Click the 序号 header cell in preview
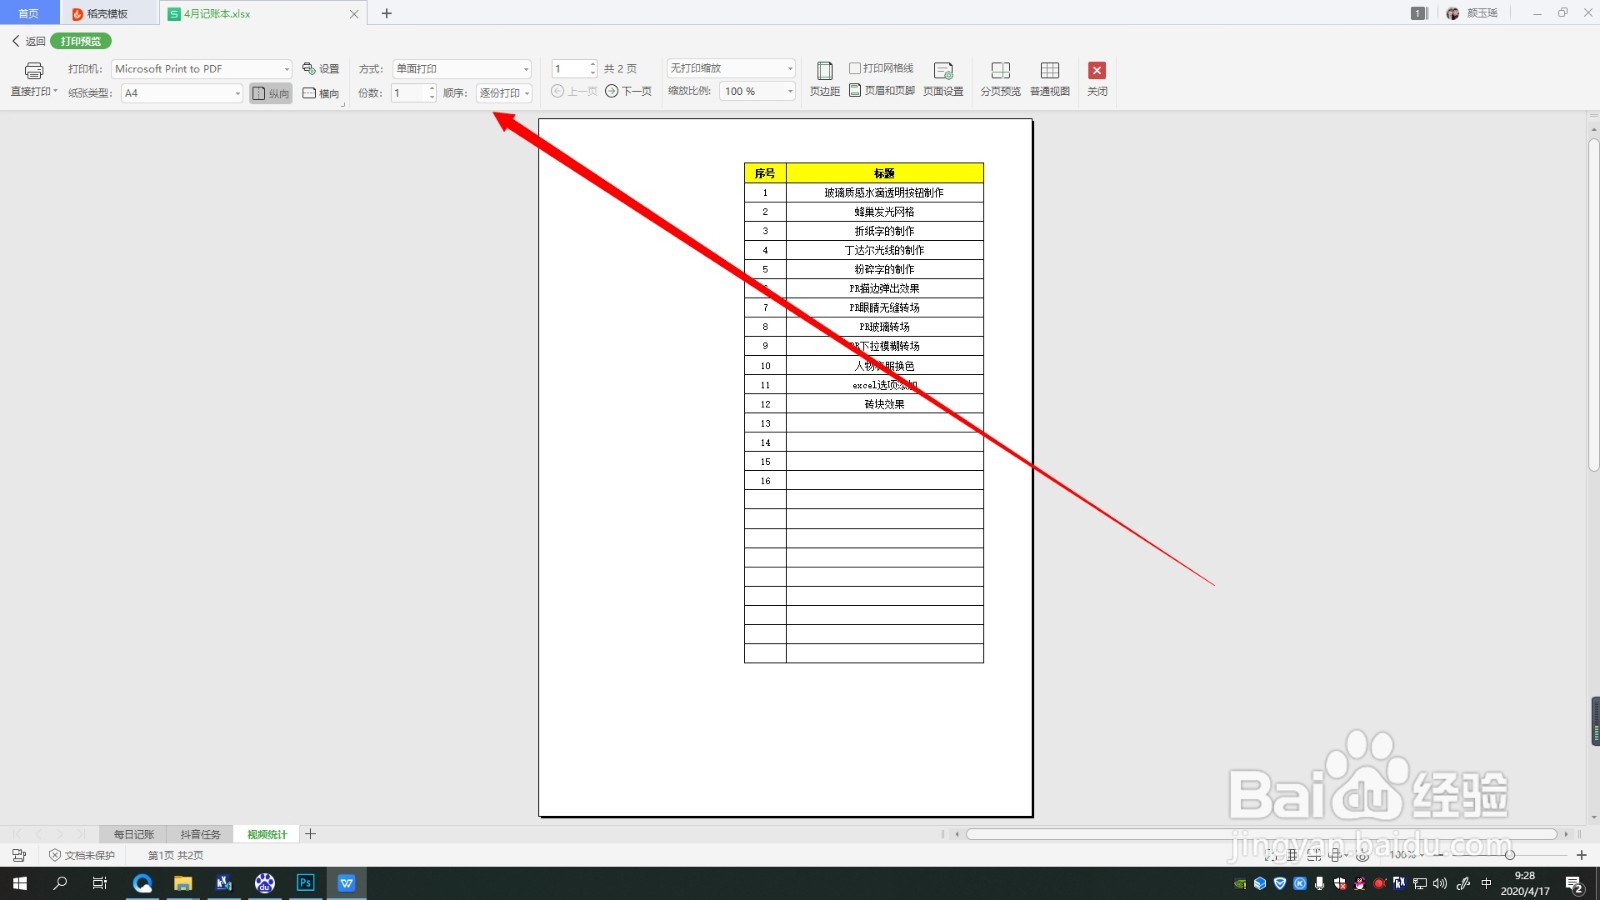This screenshot has height=900, width=1600. click(765, 173)
